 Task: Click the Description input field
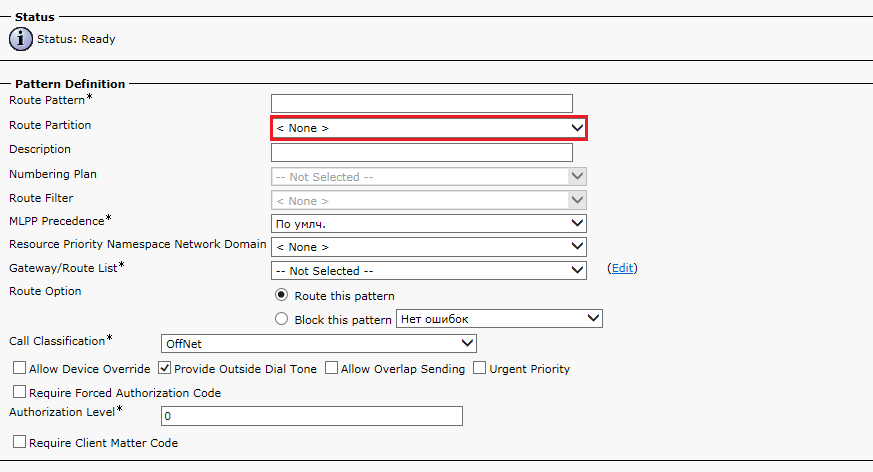click(x=421, y=152)
